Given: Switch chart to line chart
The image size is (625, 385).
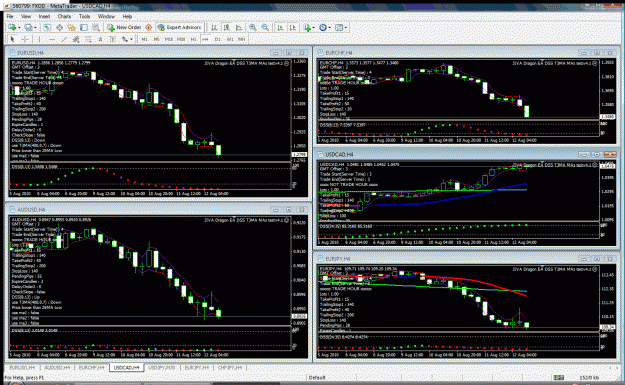Looking at the screenshot, I should coord(239,28).
